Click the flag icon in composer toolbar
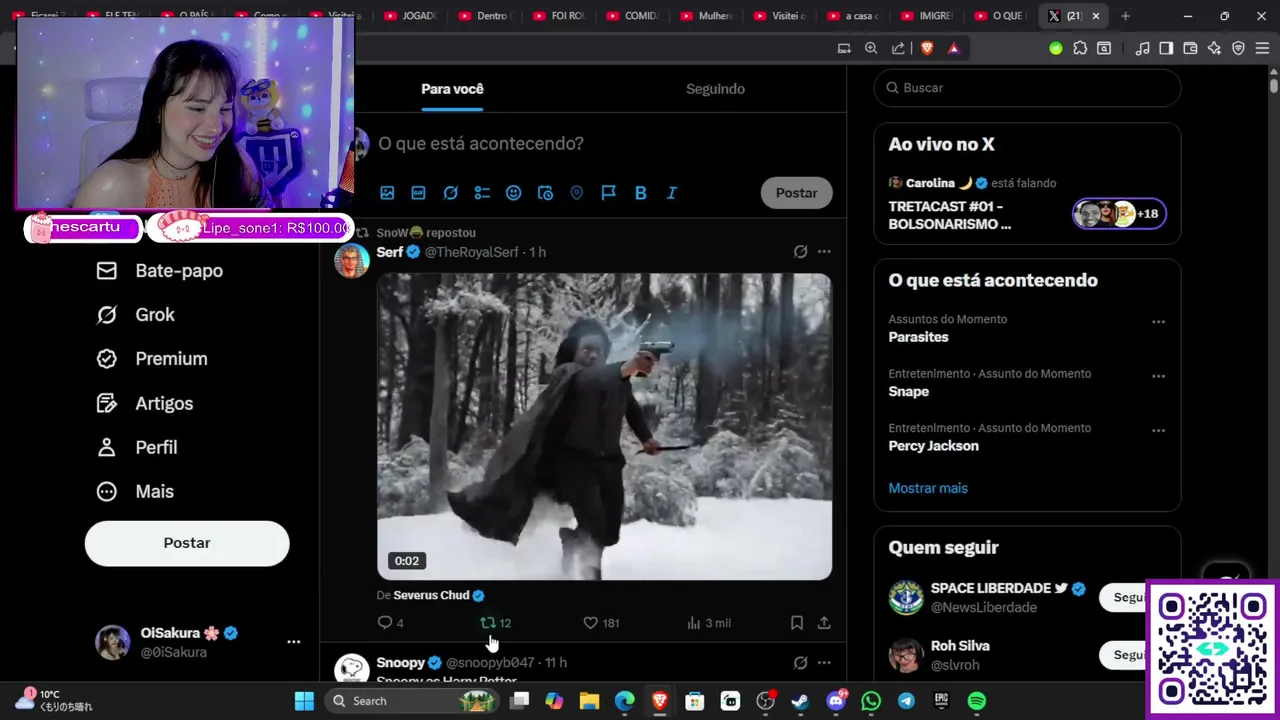 (x=608, y=193)
